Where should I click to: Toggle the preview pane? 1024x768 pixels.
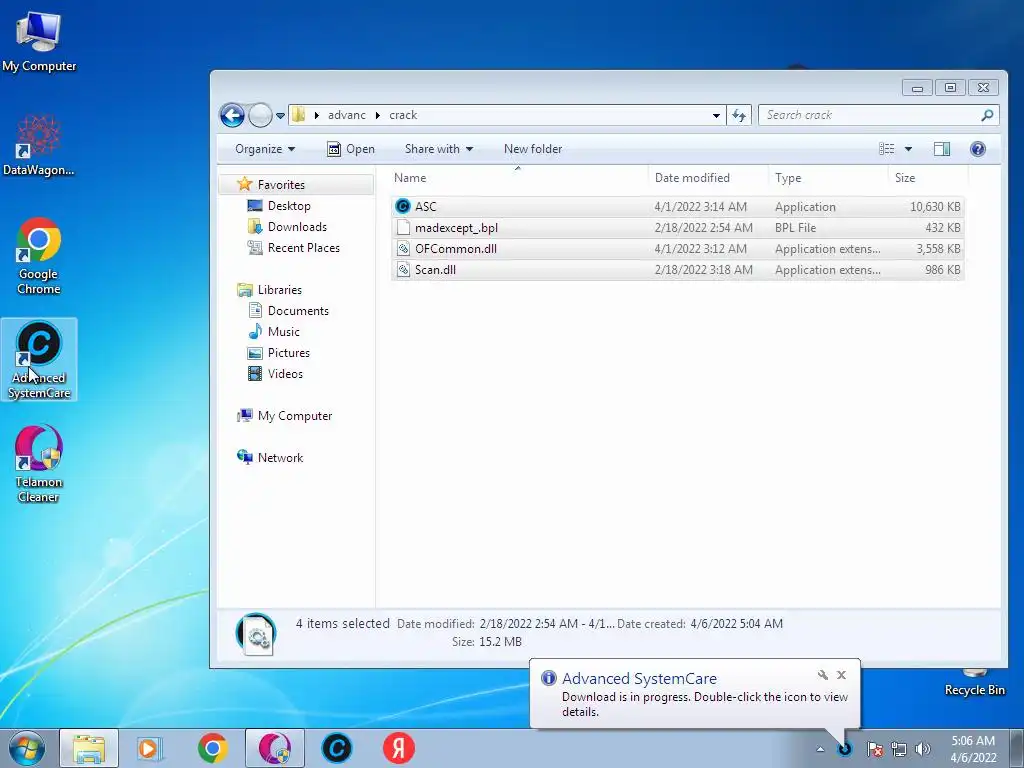click(x=942, y=149)
